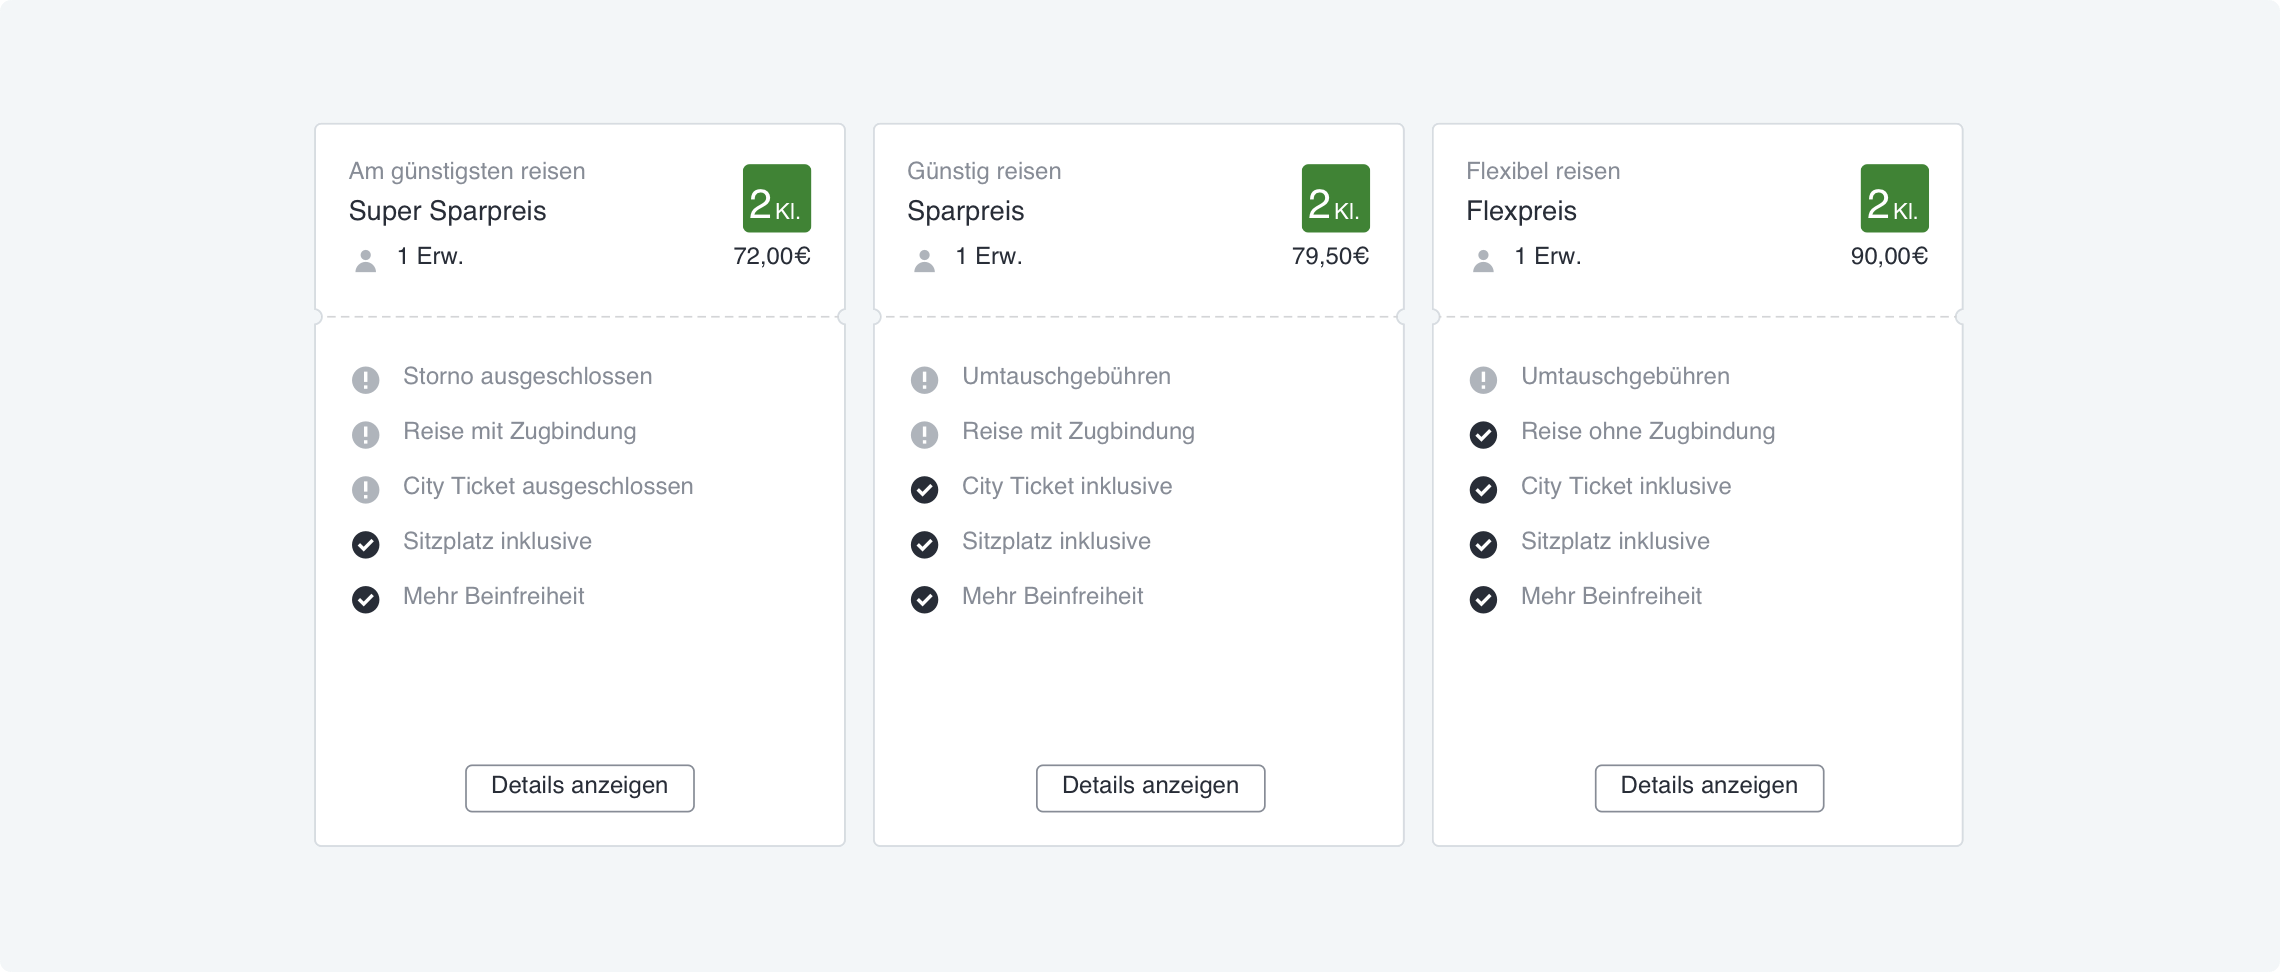Image resolution: width=2280 pixels, height=972 pixels.
Task: Show details for Super Sparpreis offer
Action: (x=579, y=788)
